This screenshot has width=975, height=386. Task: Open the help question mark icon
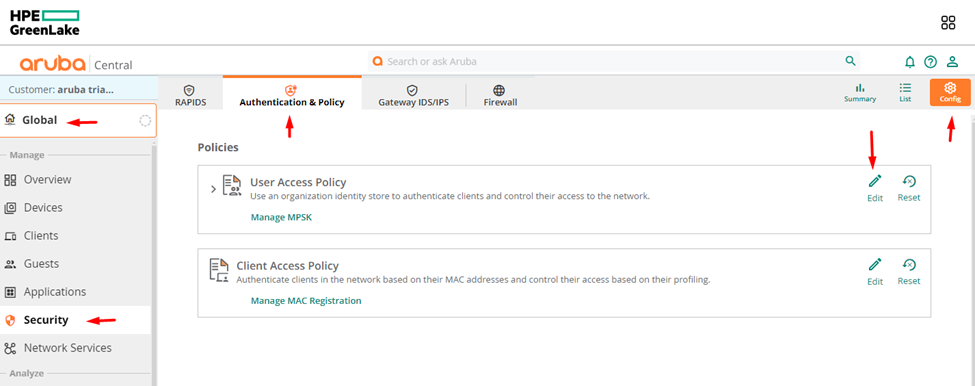click(x=930, y=62)
